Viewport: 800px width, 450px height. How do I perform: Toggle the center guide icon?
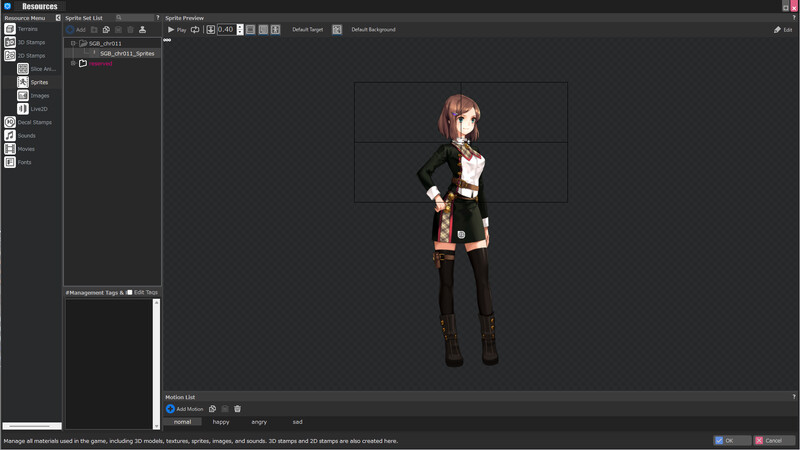tap(276, 30)
